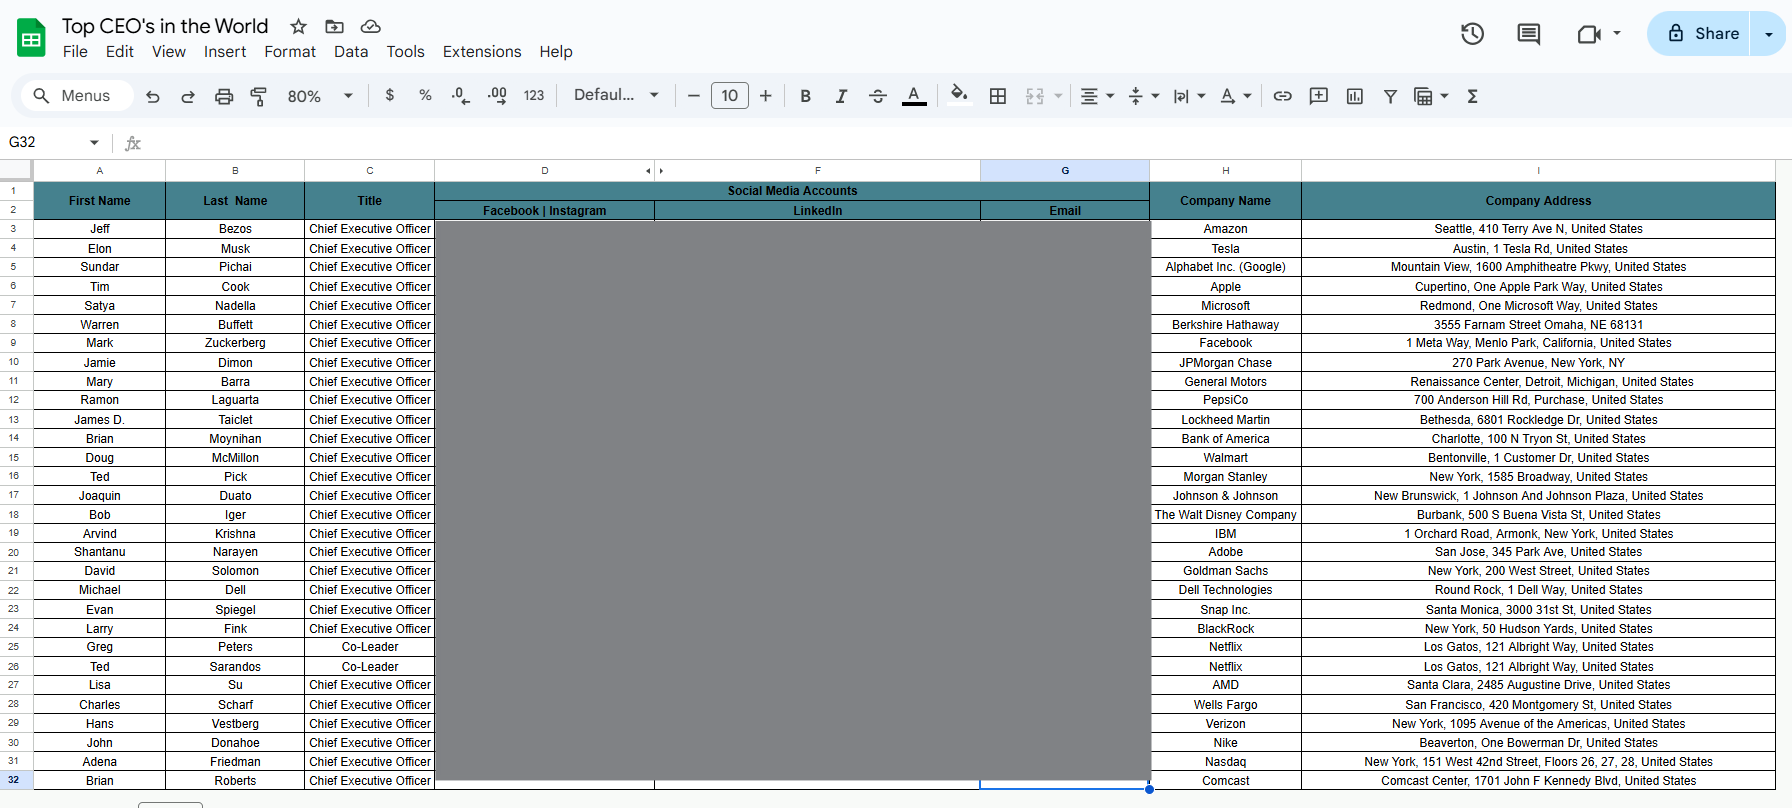This screenshot has width=1792, height=808.
Task: View cloud document status icon
Action: [x=371, y=26]
